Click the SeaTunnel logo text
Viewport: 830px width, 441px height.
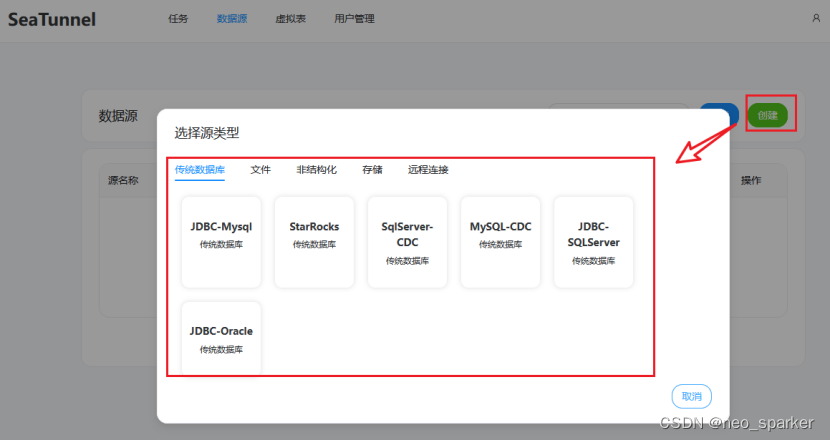coord(52,20)
